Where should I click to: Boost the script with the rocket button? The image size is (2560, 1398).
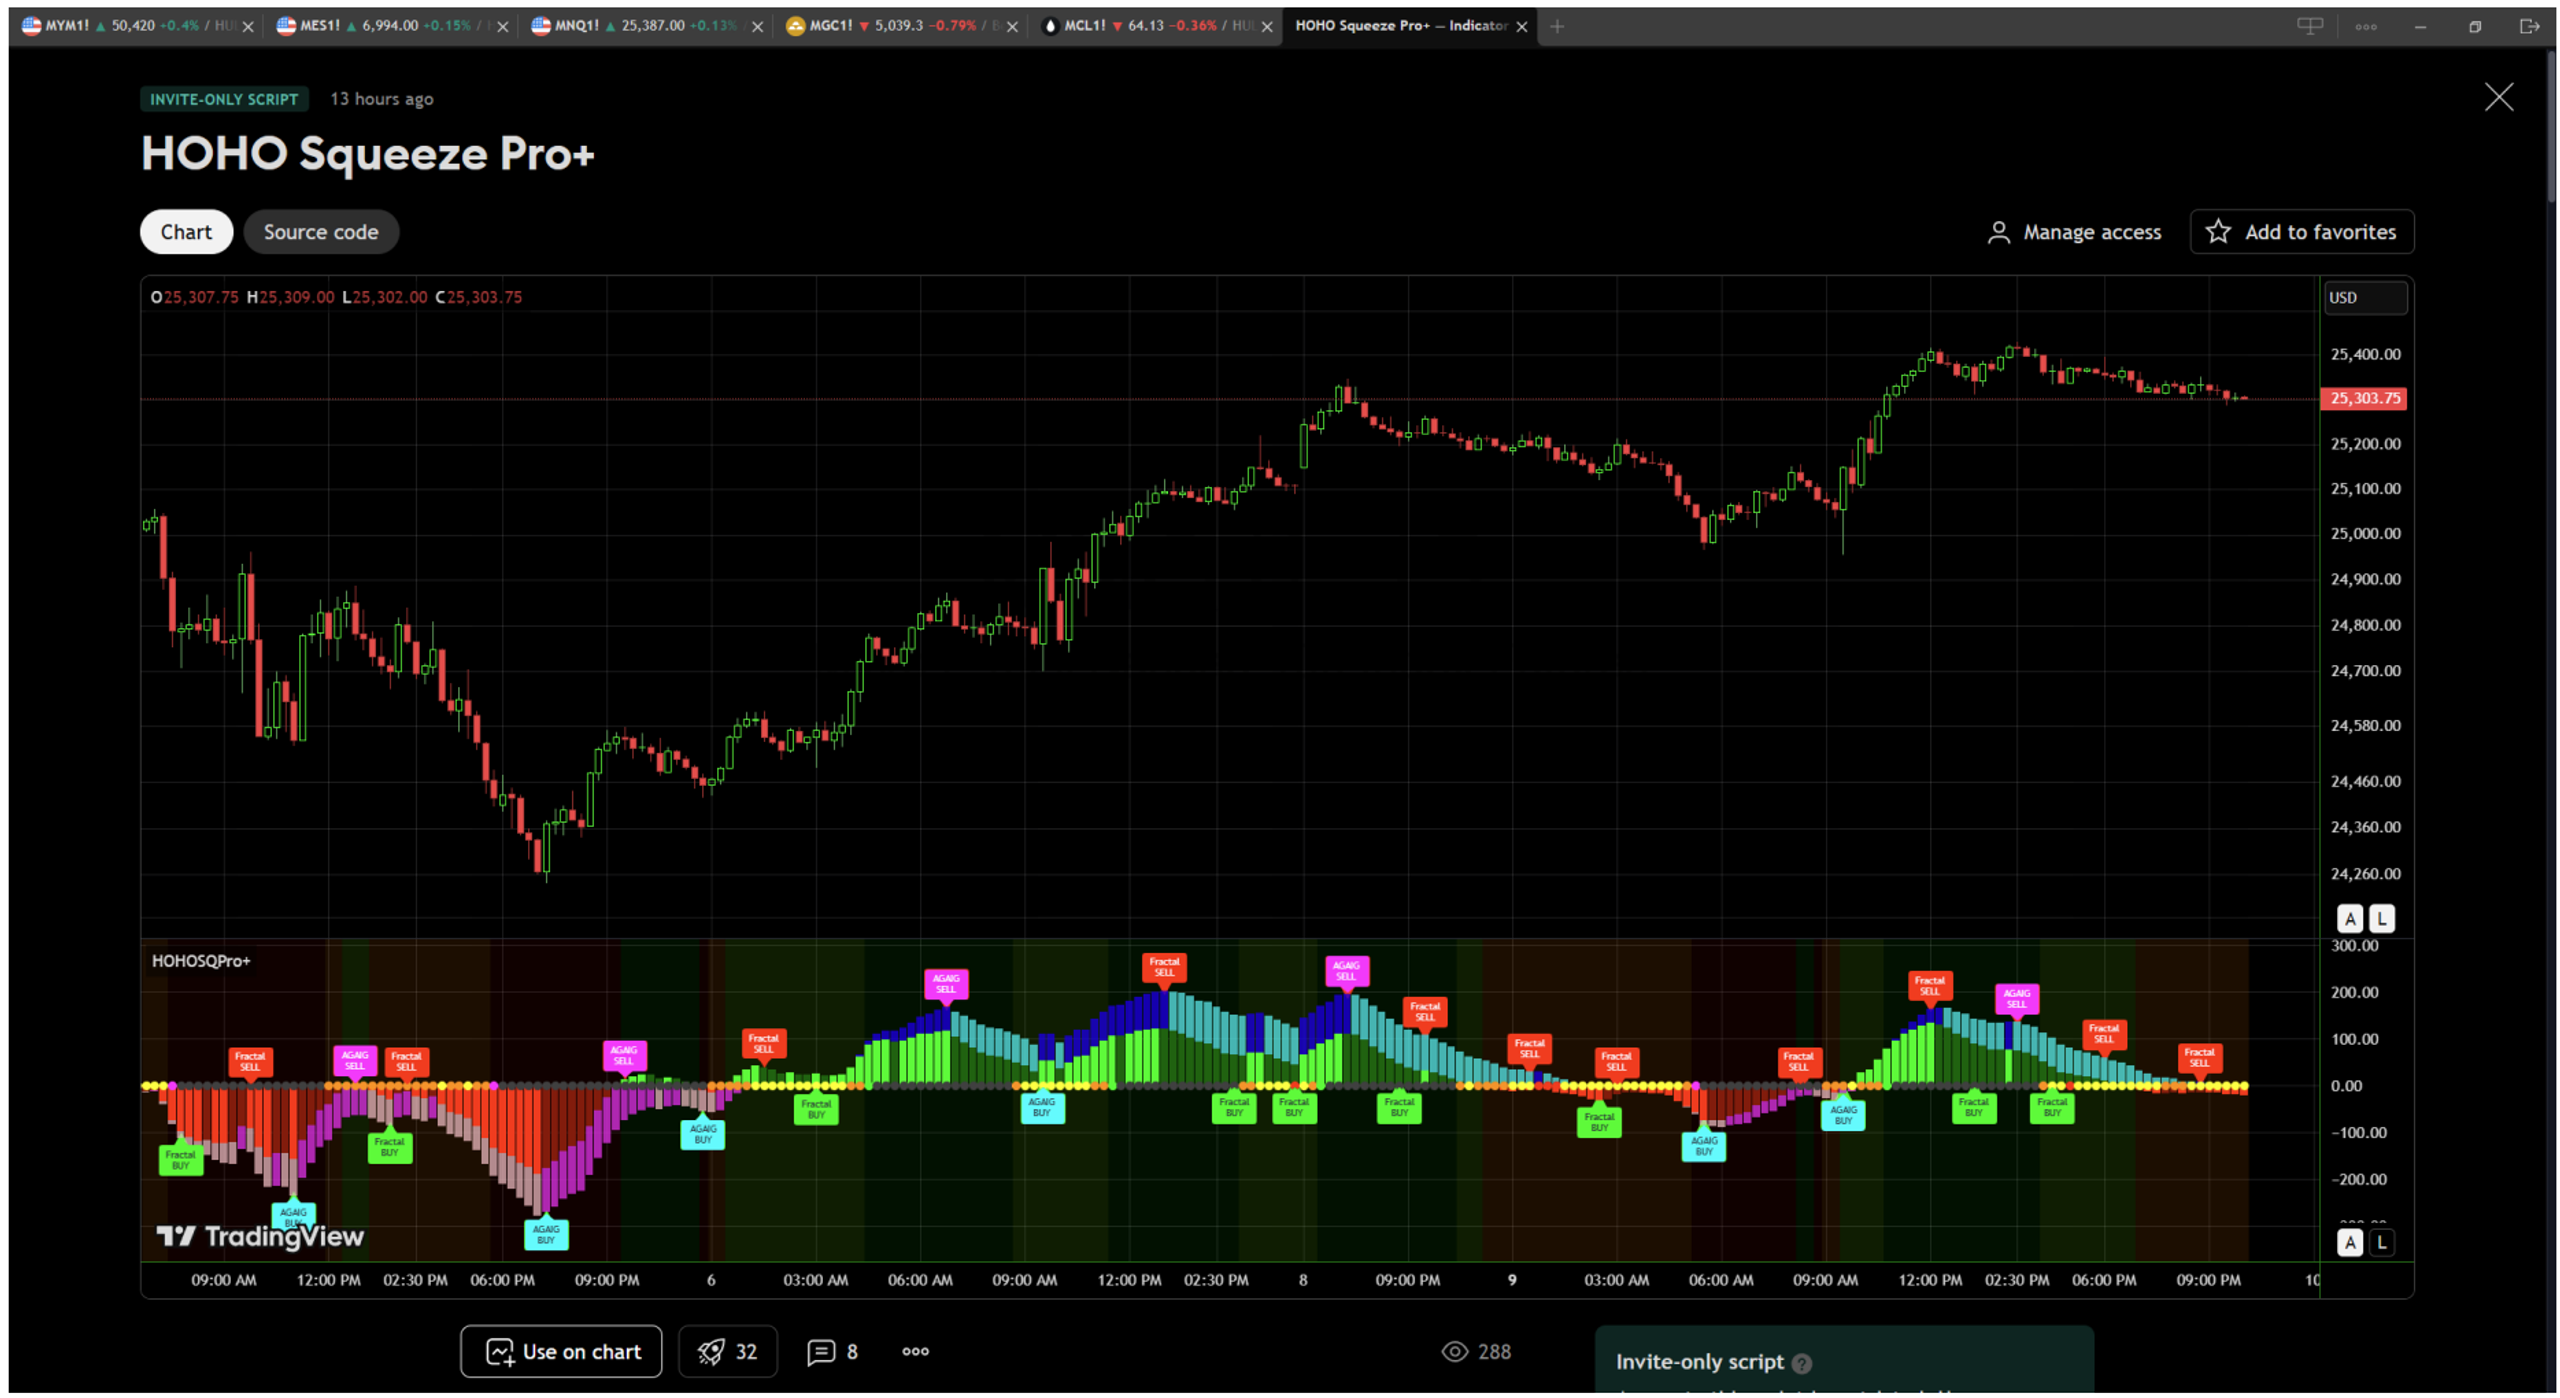tap(727, 1352)
